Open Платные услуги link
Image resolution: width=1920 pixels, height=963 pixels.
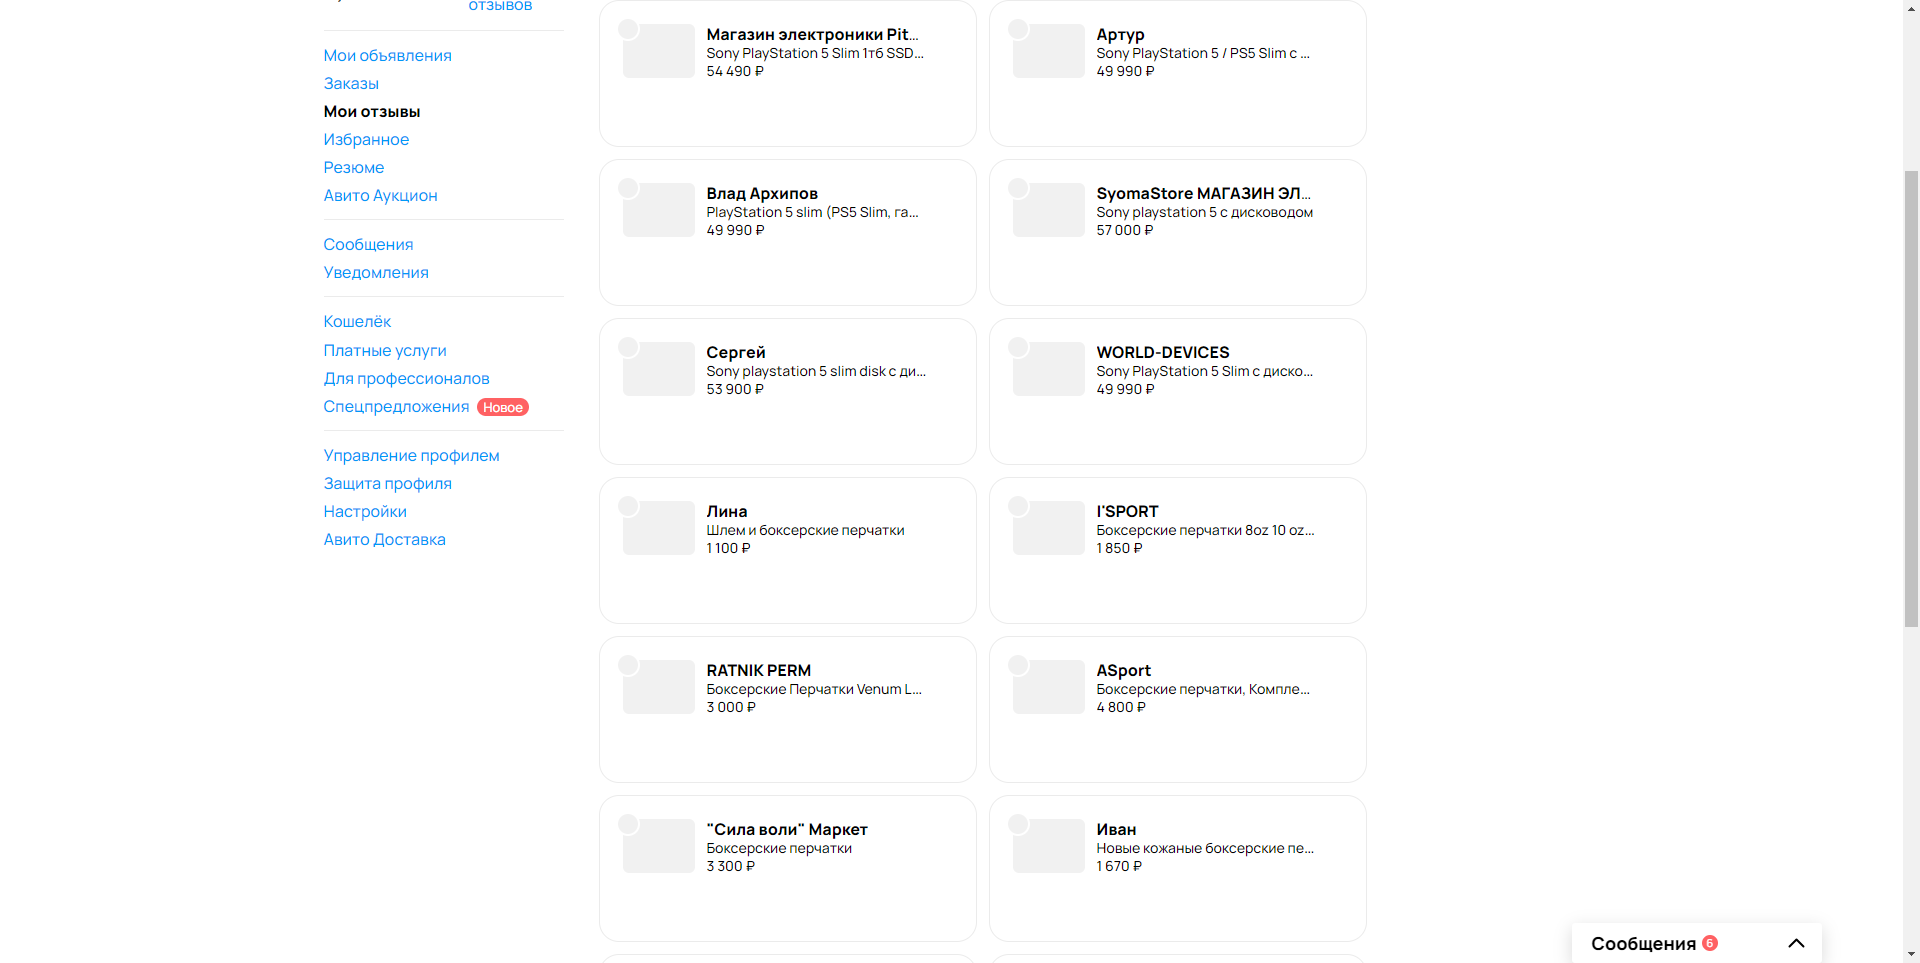[x=385, y=350]
